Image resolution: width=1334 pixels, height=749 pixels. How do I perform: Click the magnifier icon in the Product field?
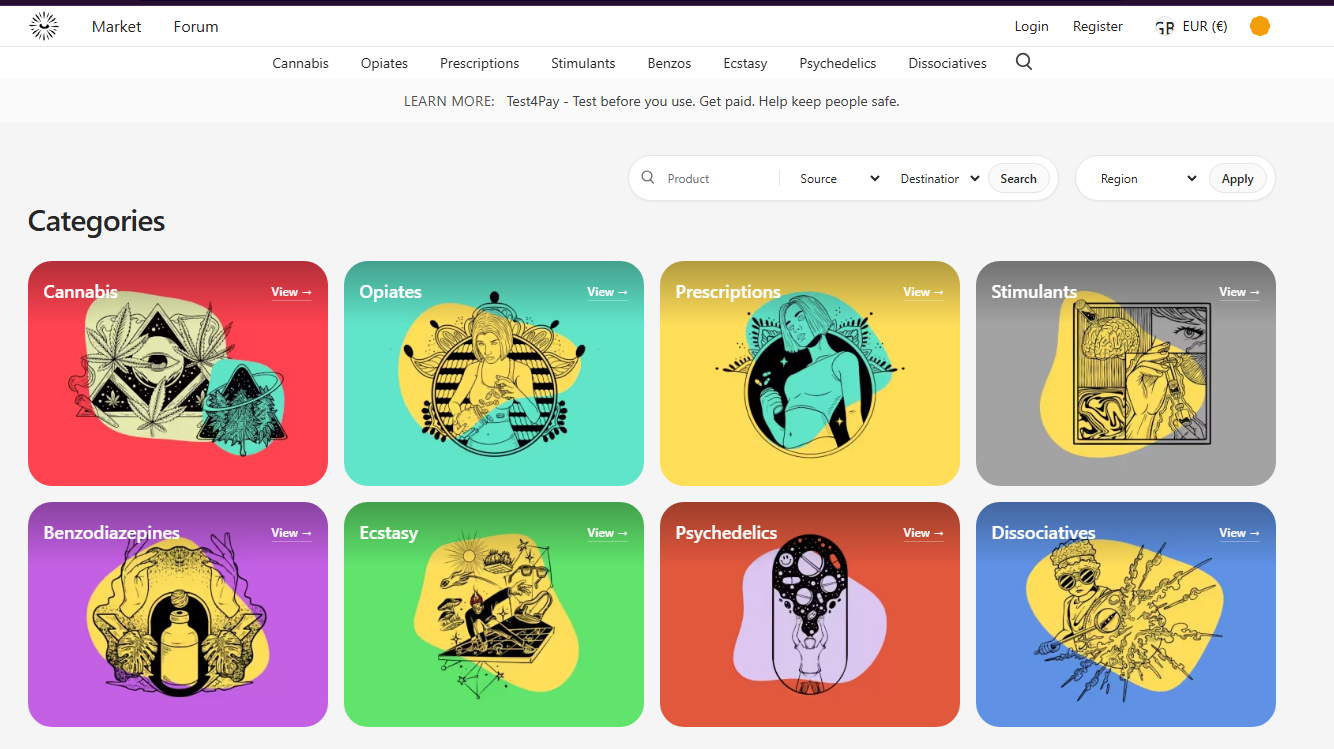648,178
